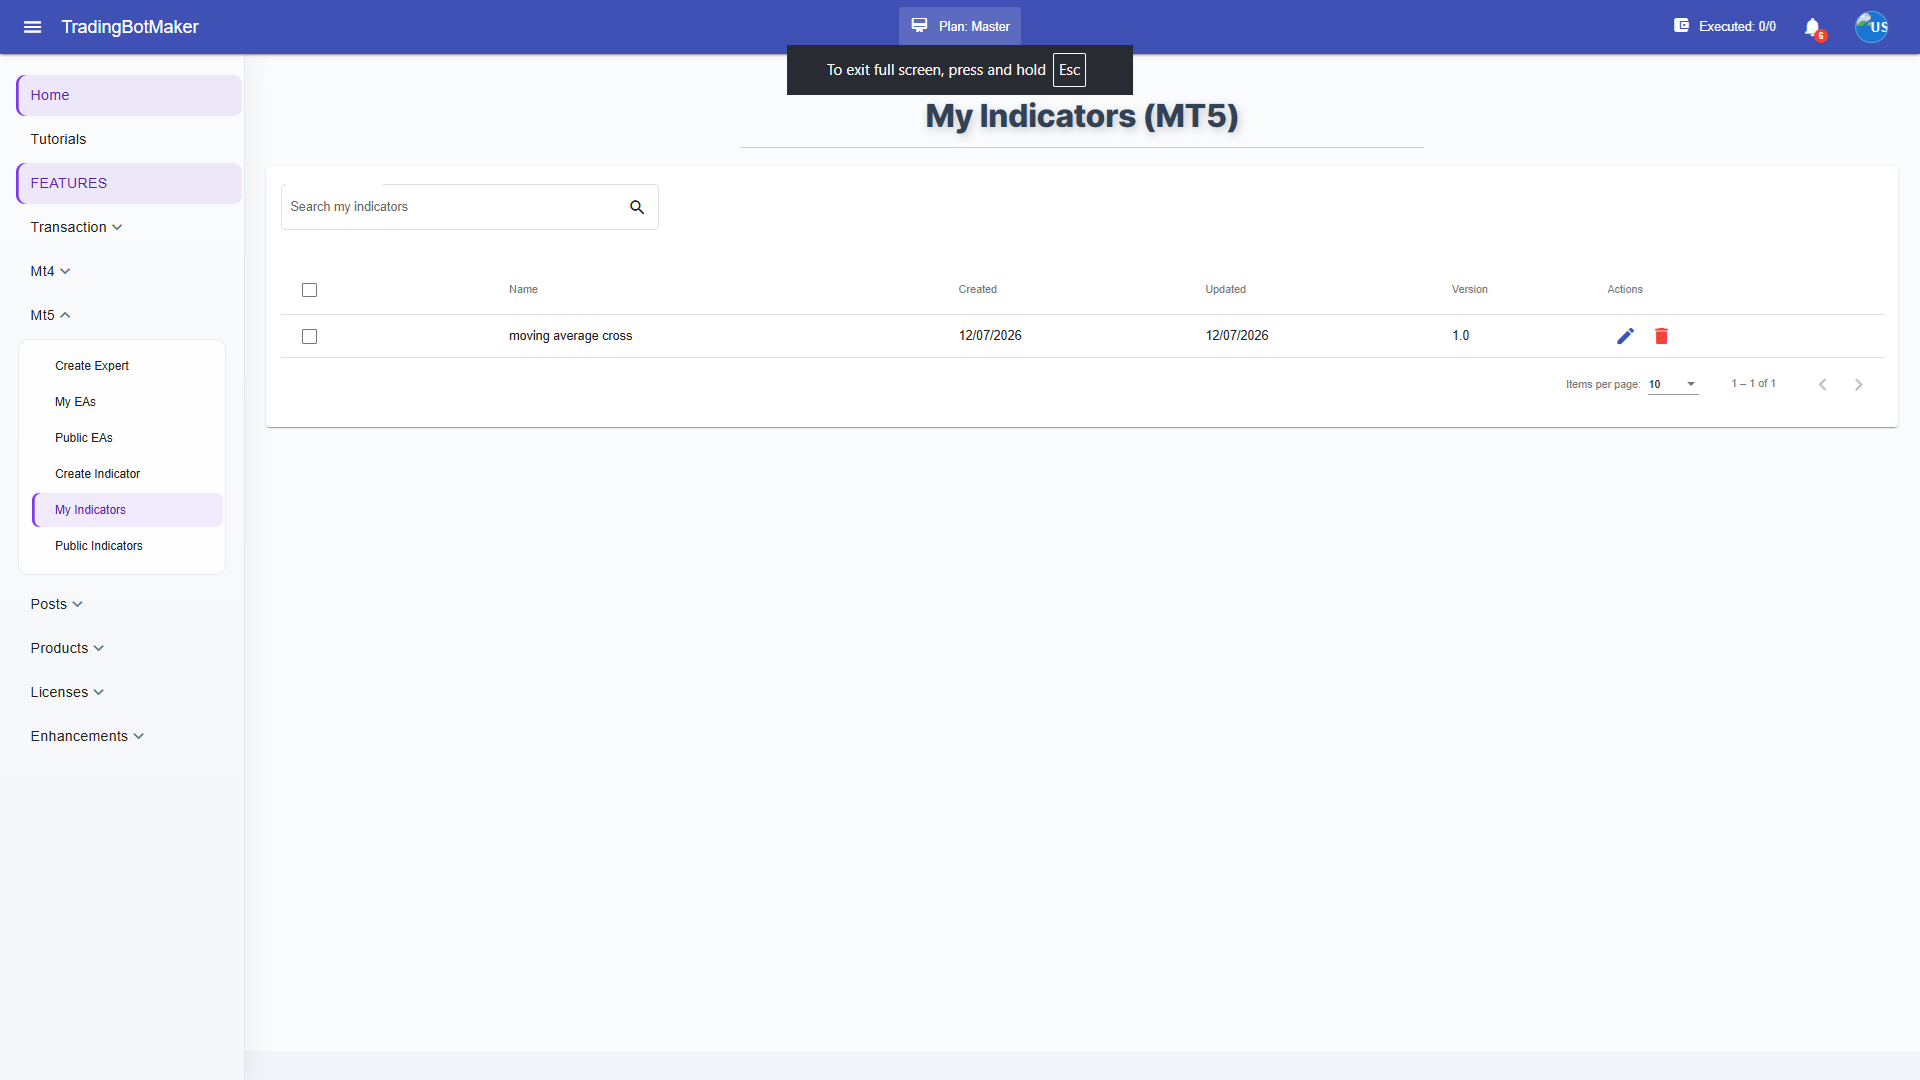Expand the Enhancements menu

[87, 736]
